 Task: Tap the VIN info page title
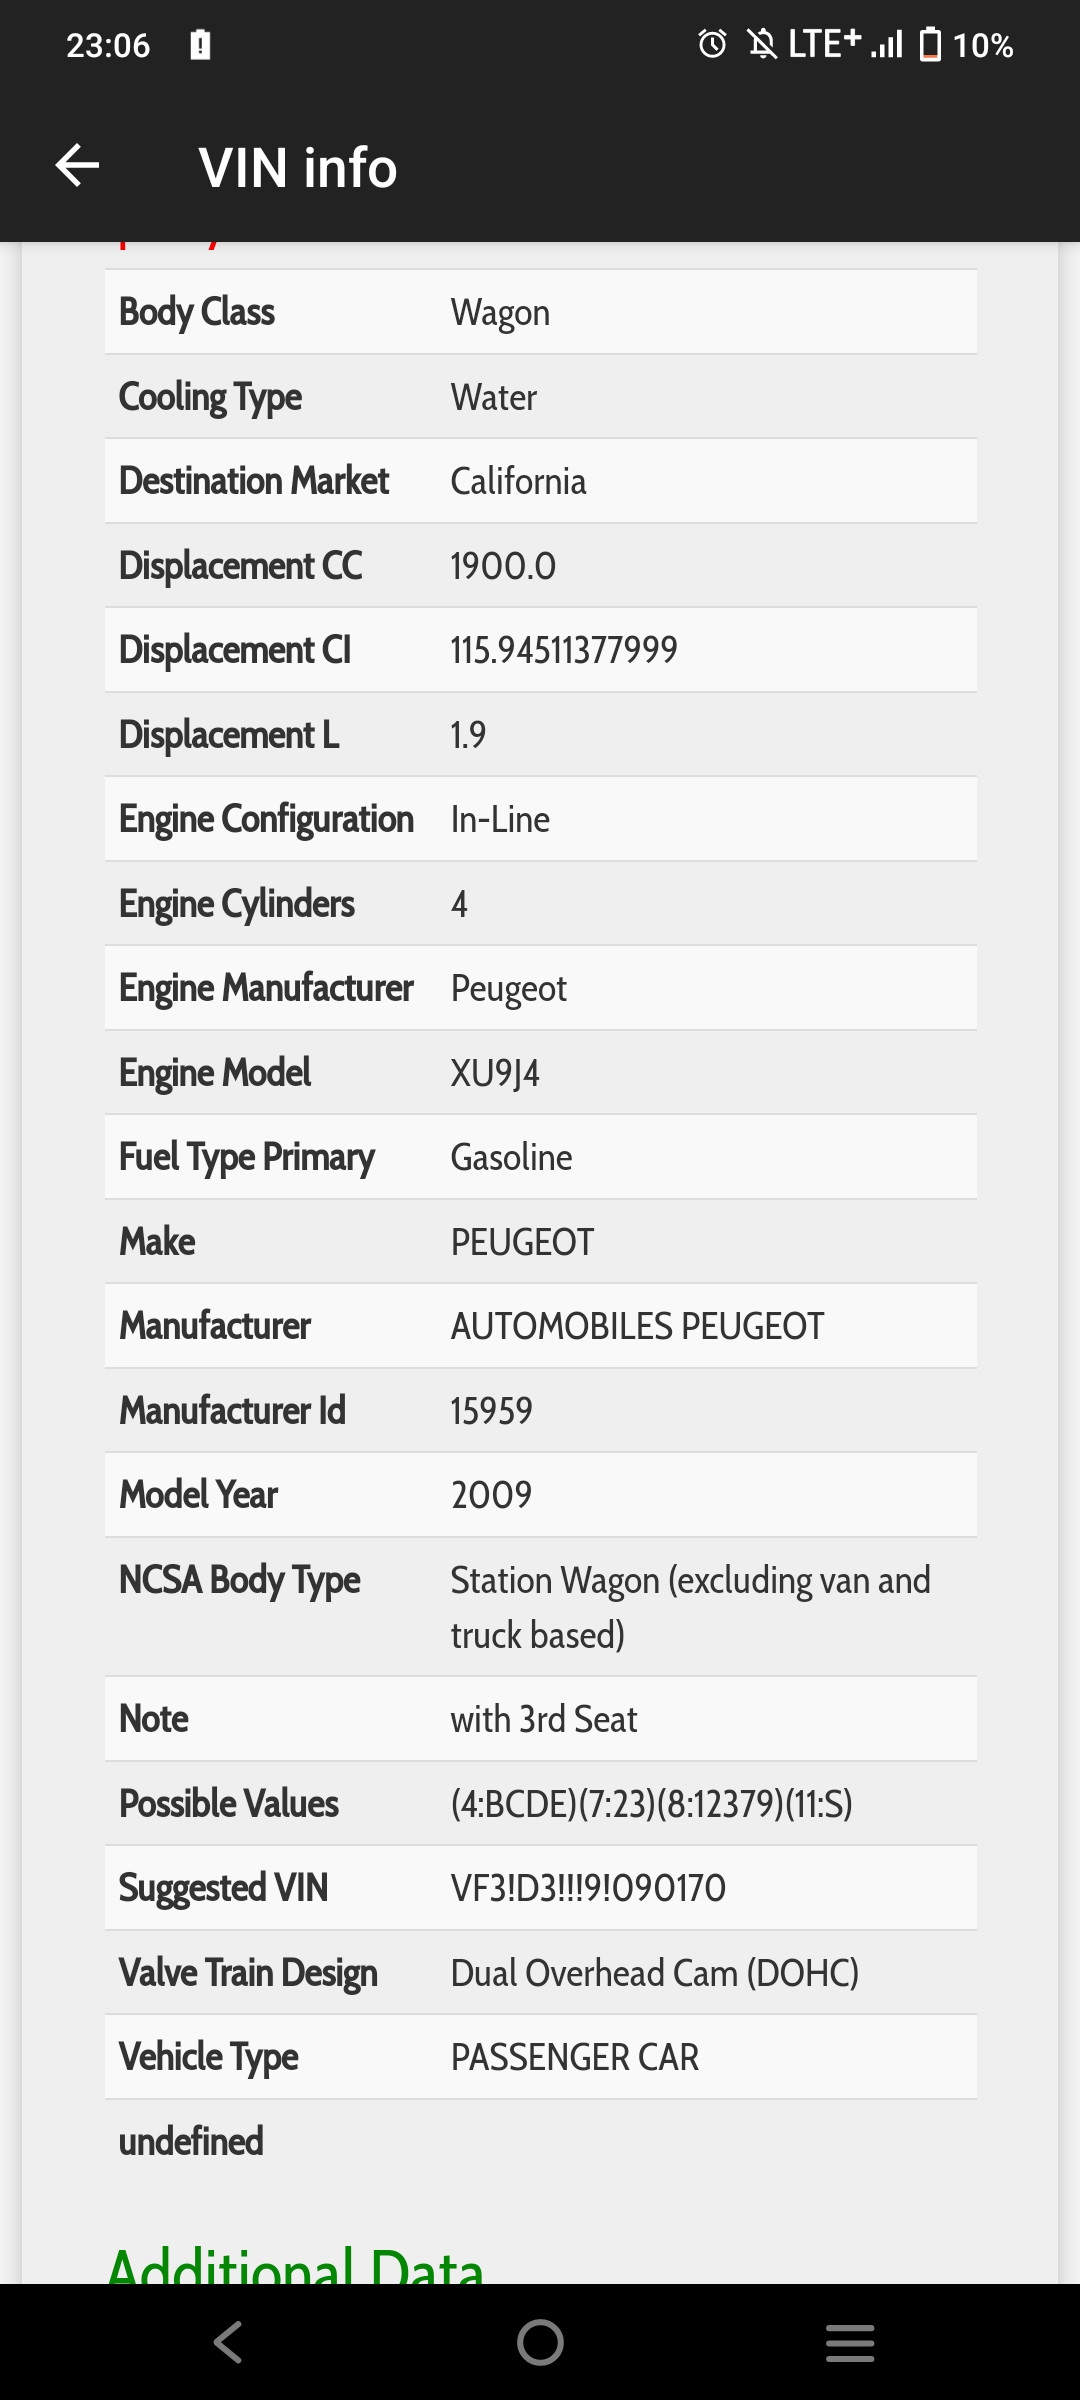point(298,167)
